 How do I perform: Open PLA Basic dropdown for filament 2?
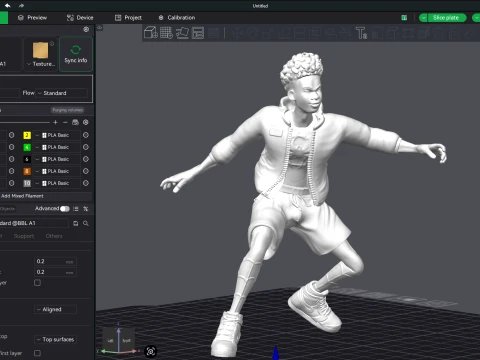57,135
